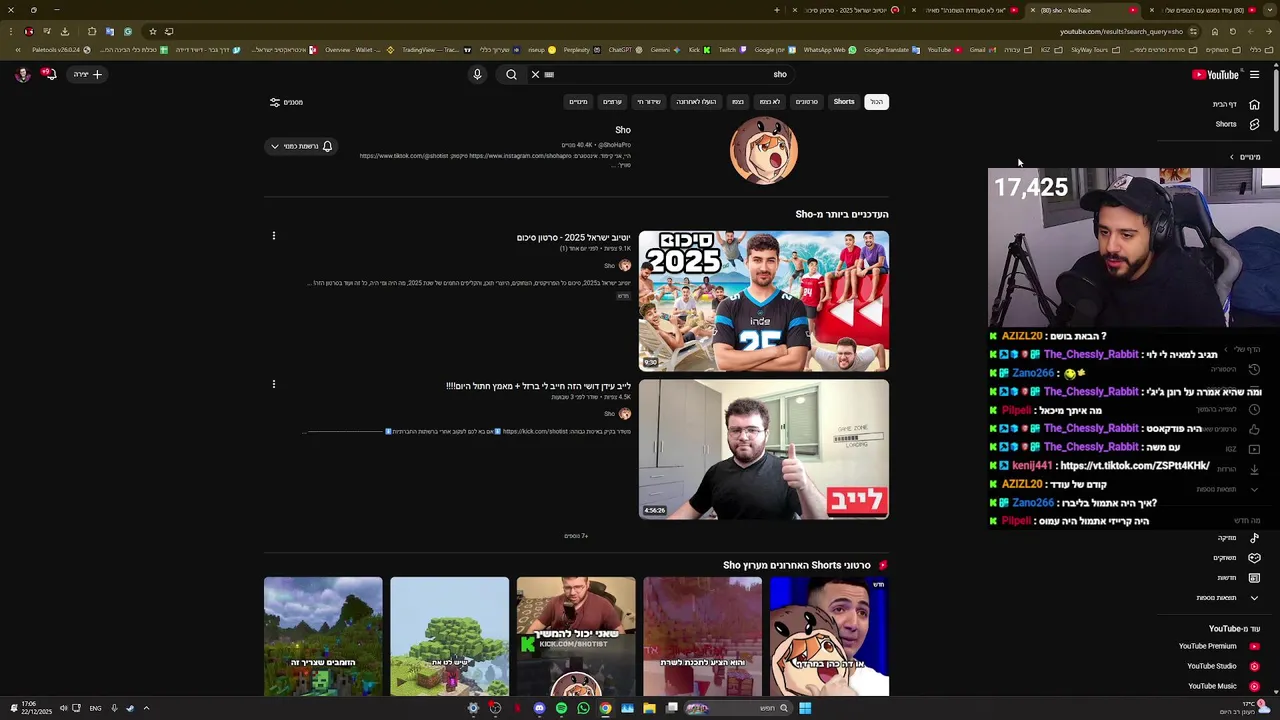Select the 'לא נצפו' filter chip
Image resolution: width=1280 pixels, height=720 pixels.
coord(769,102)
